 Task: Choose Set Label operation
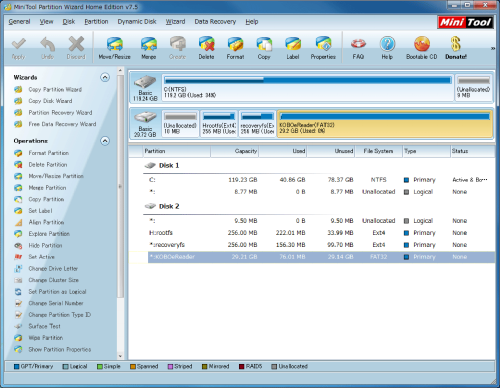[40, 211]
